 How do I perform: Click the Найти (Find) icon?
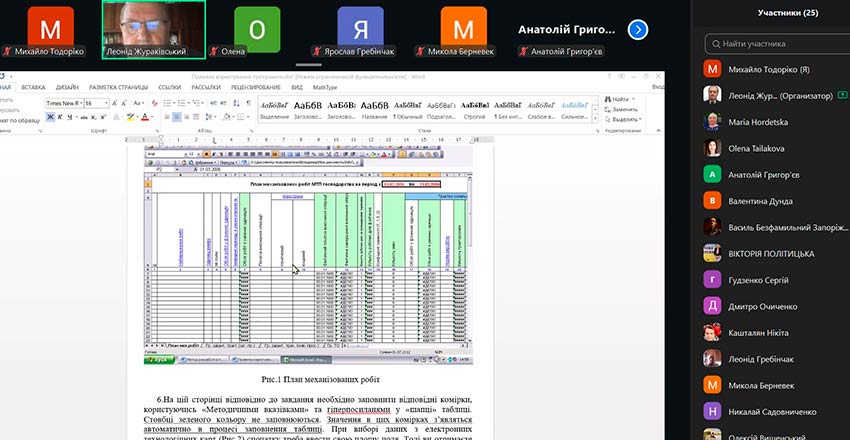611,100
